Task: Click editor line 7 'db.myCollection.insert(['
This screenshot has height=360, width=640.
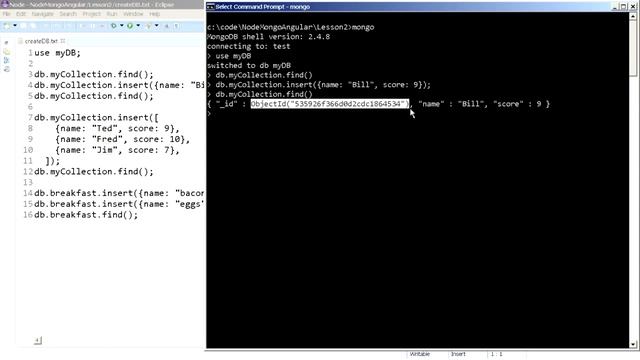Action: click(x=96, y=118)
